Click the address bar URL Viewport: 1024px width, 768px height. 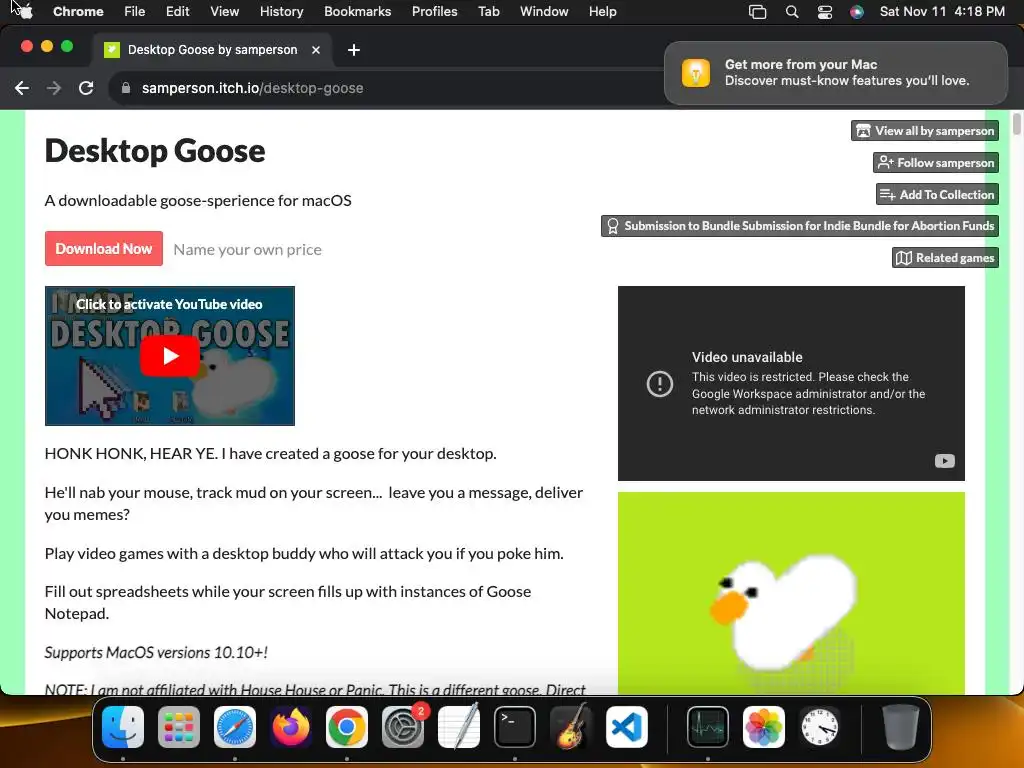[x=253, y=88]
